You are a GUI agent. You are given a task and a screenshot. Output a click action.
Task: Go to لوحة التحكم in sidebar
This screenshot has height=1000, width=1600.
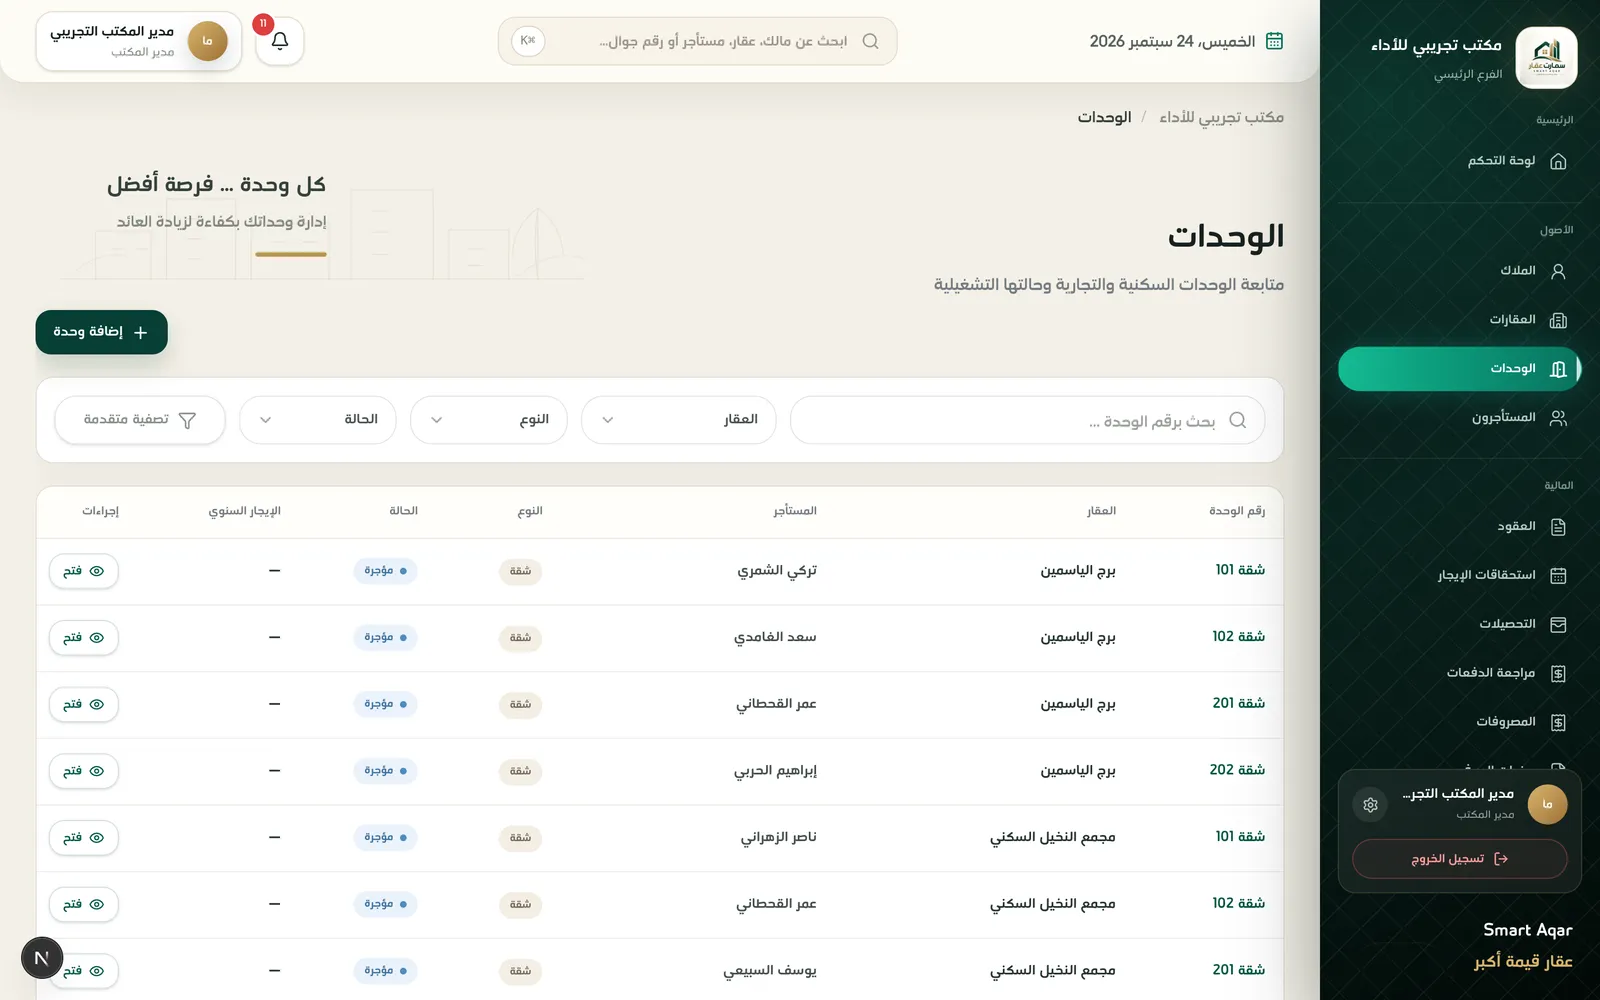coord(1459,161)
